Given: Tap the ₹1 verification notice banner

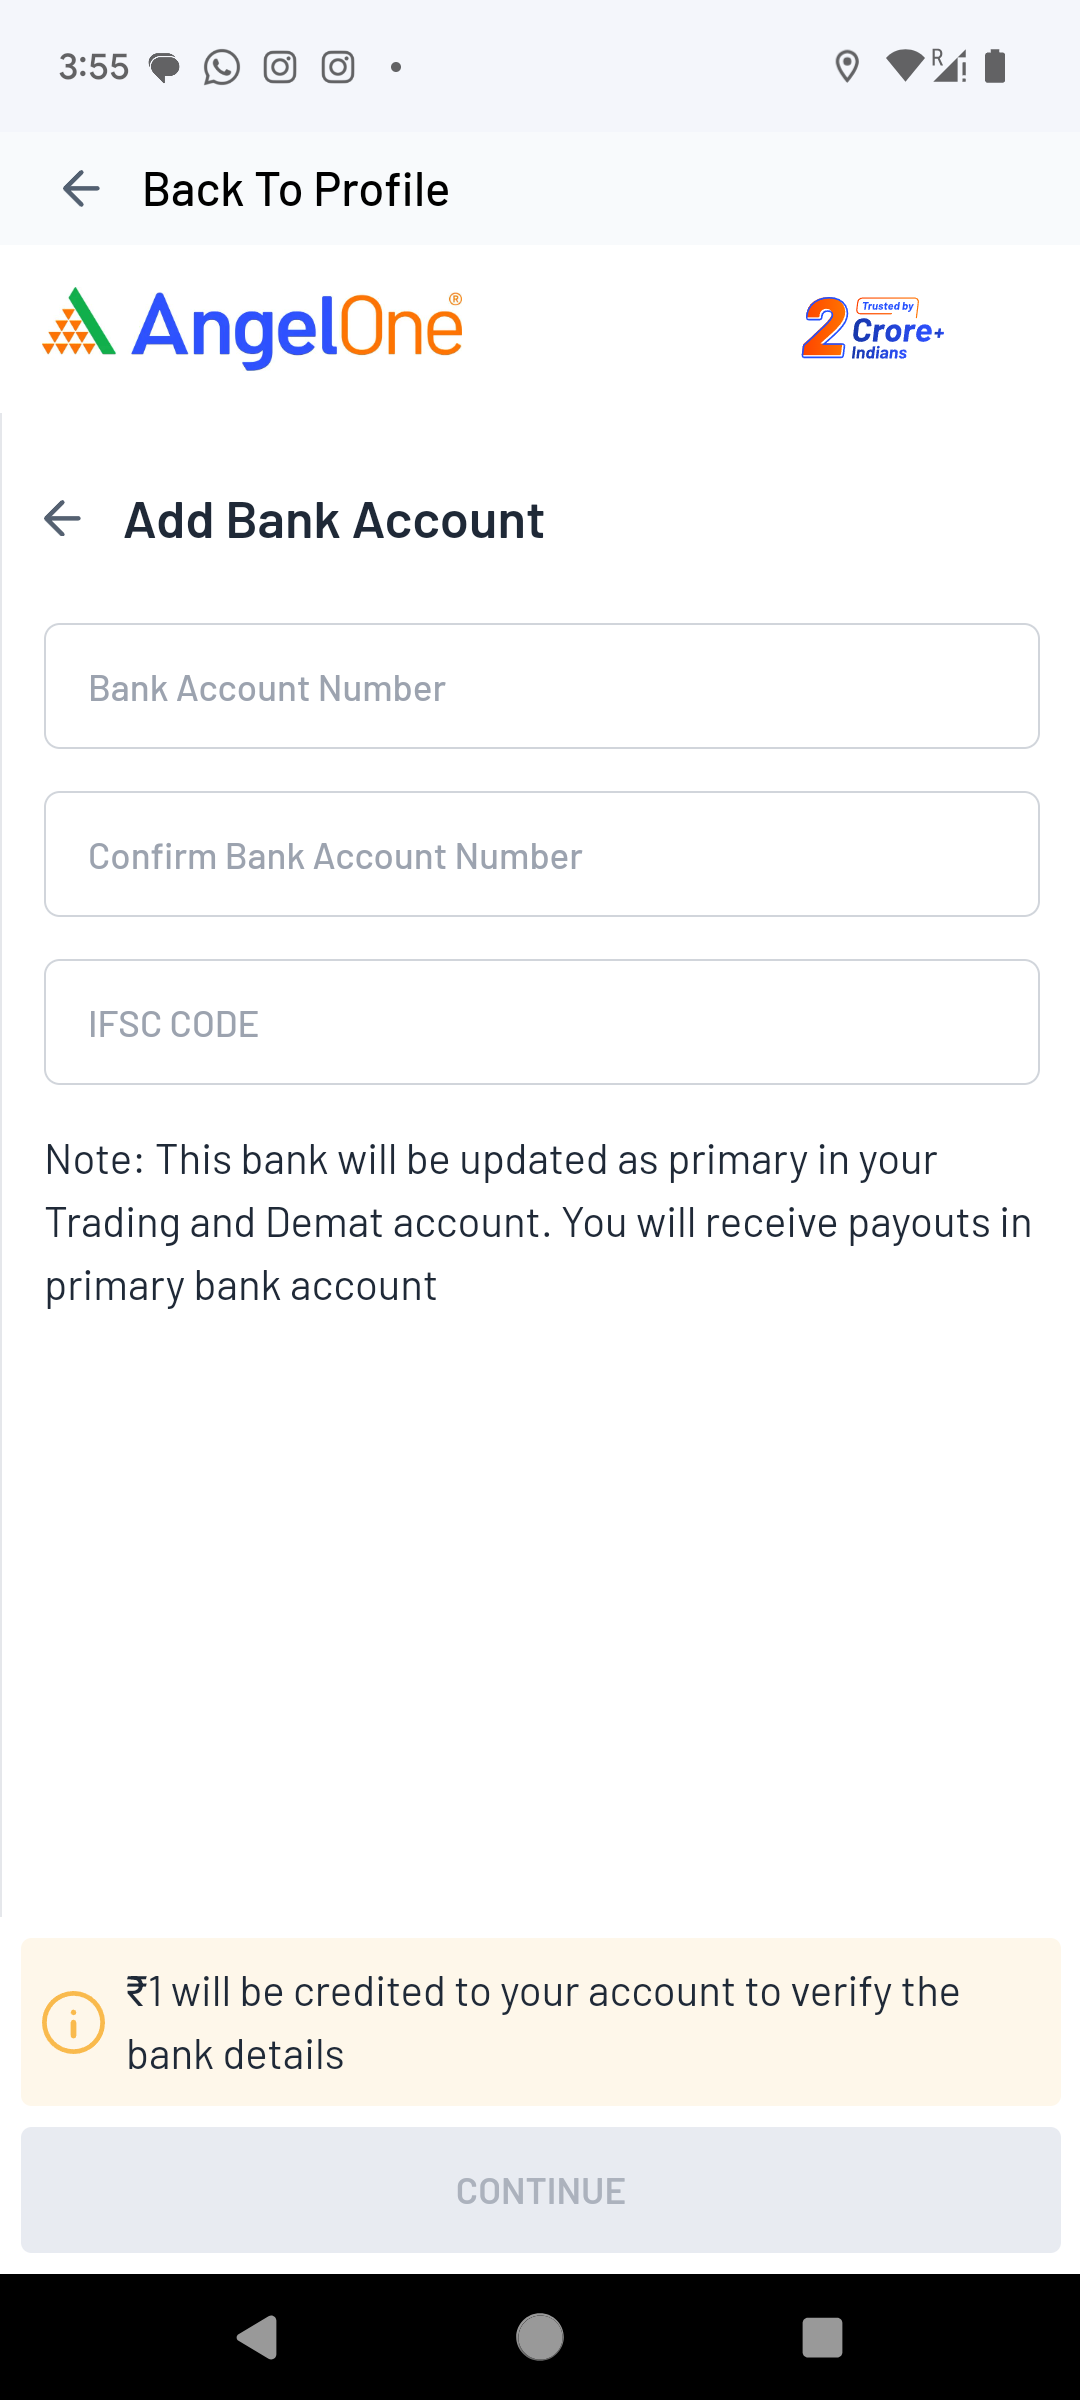Looking at the screenshot, I should [560, 2022].
